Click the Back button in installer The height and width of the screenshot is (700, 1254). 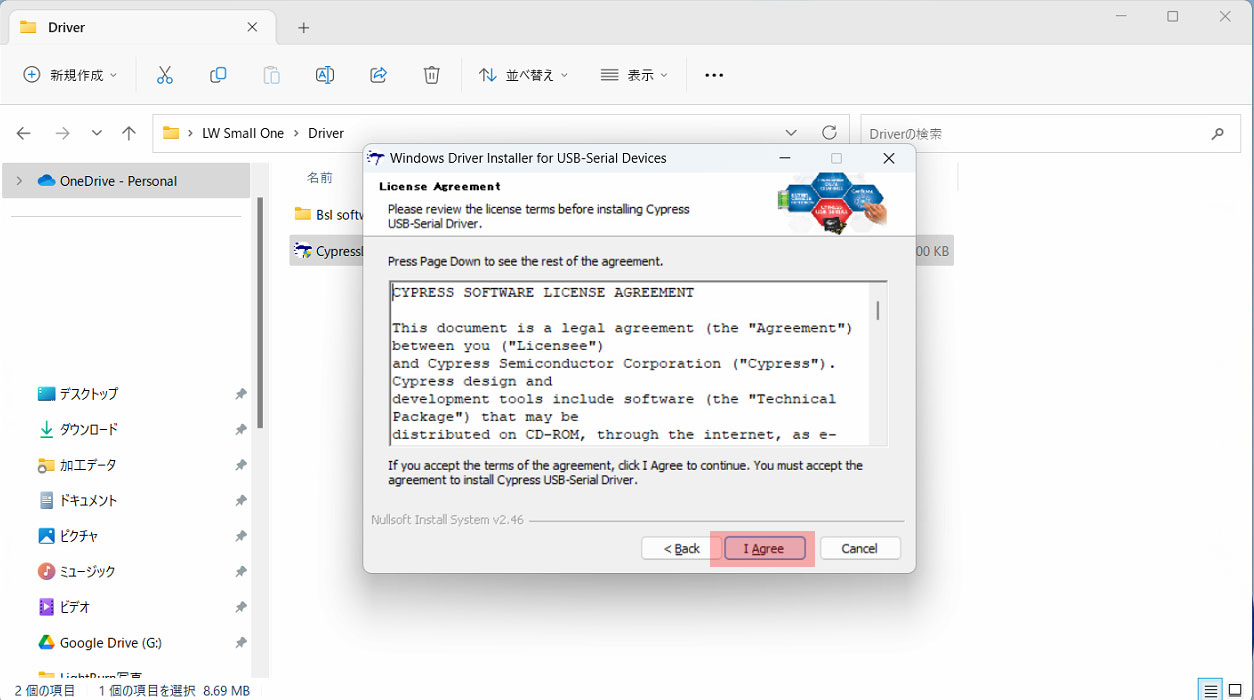(682, 548)
